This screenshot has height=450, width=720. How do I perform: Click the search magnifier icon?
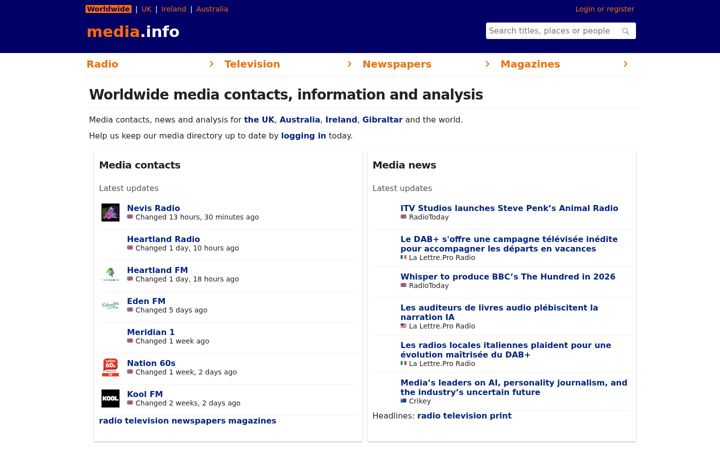tap(625, 31)
